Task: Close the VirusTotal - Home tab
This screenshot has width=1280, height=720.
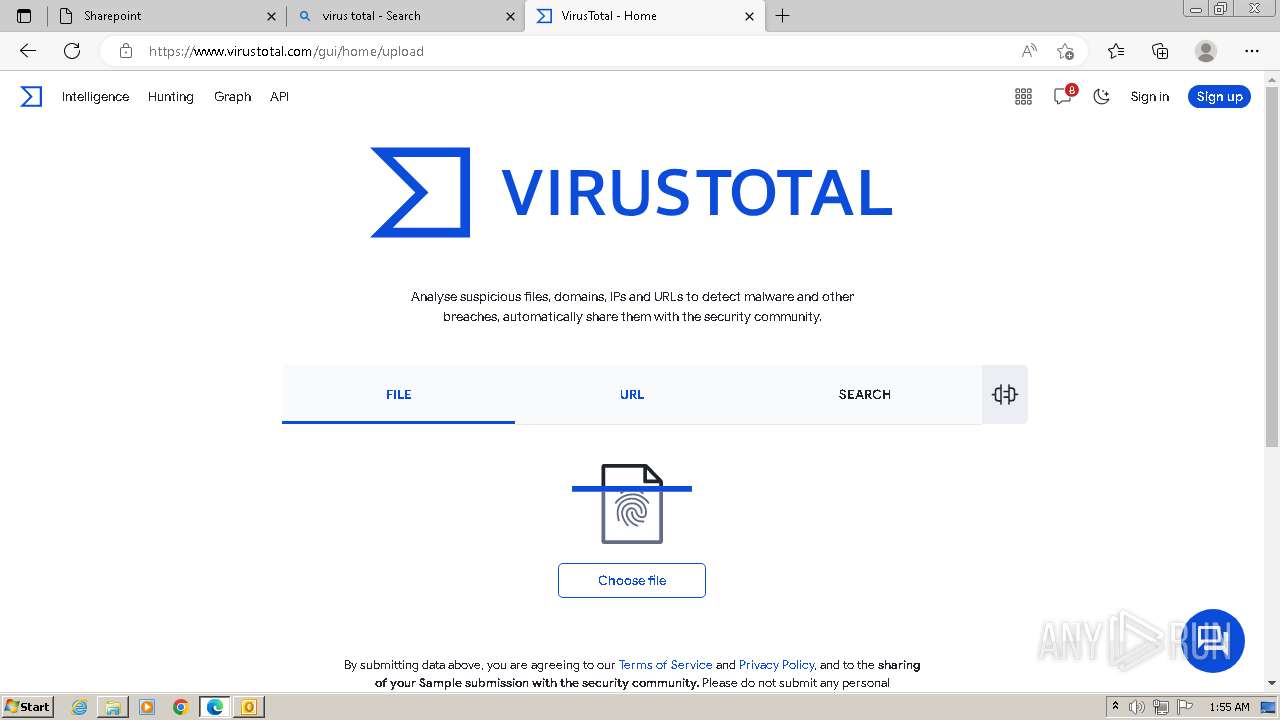Action: (x=749, y=16)
